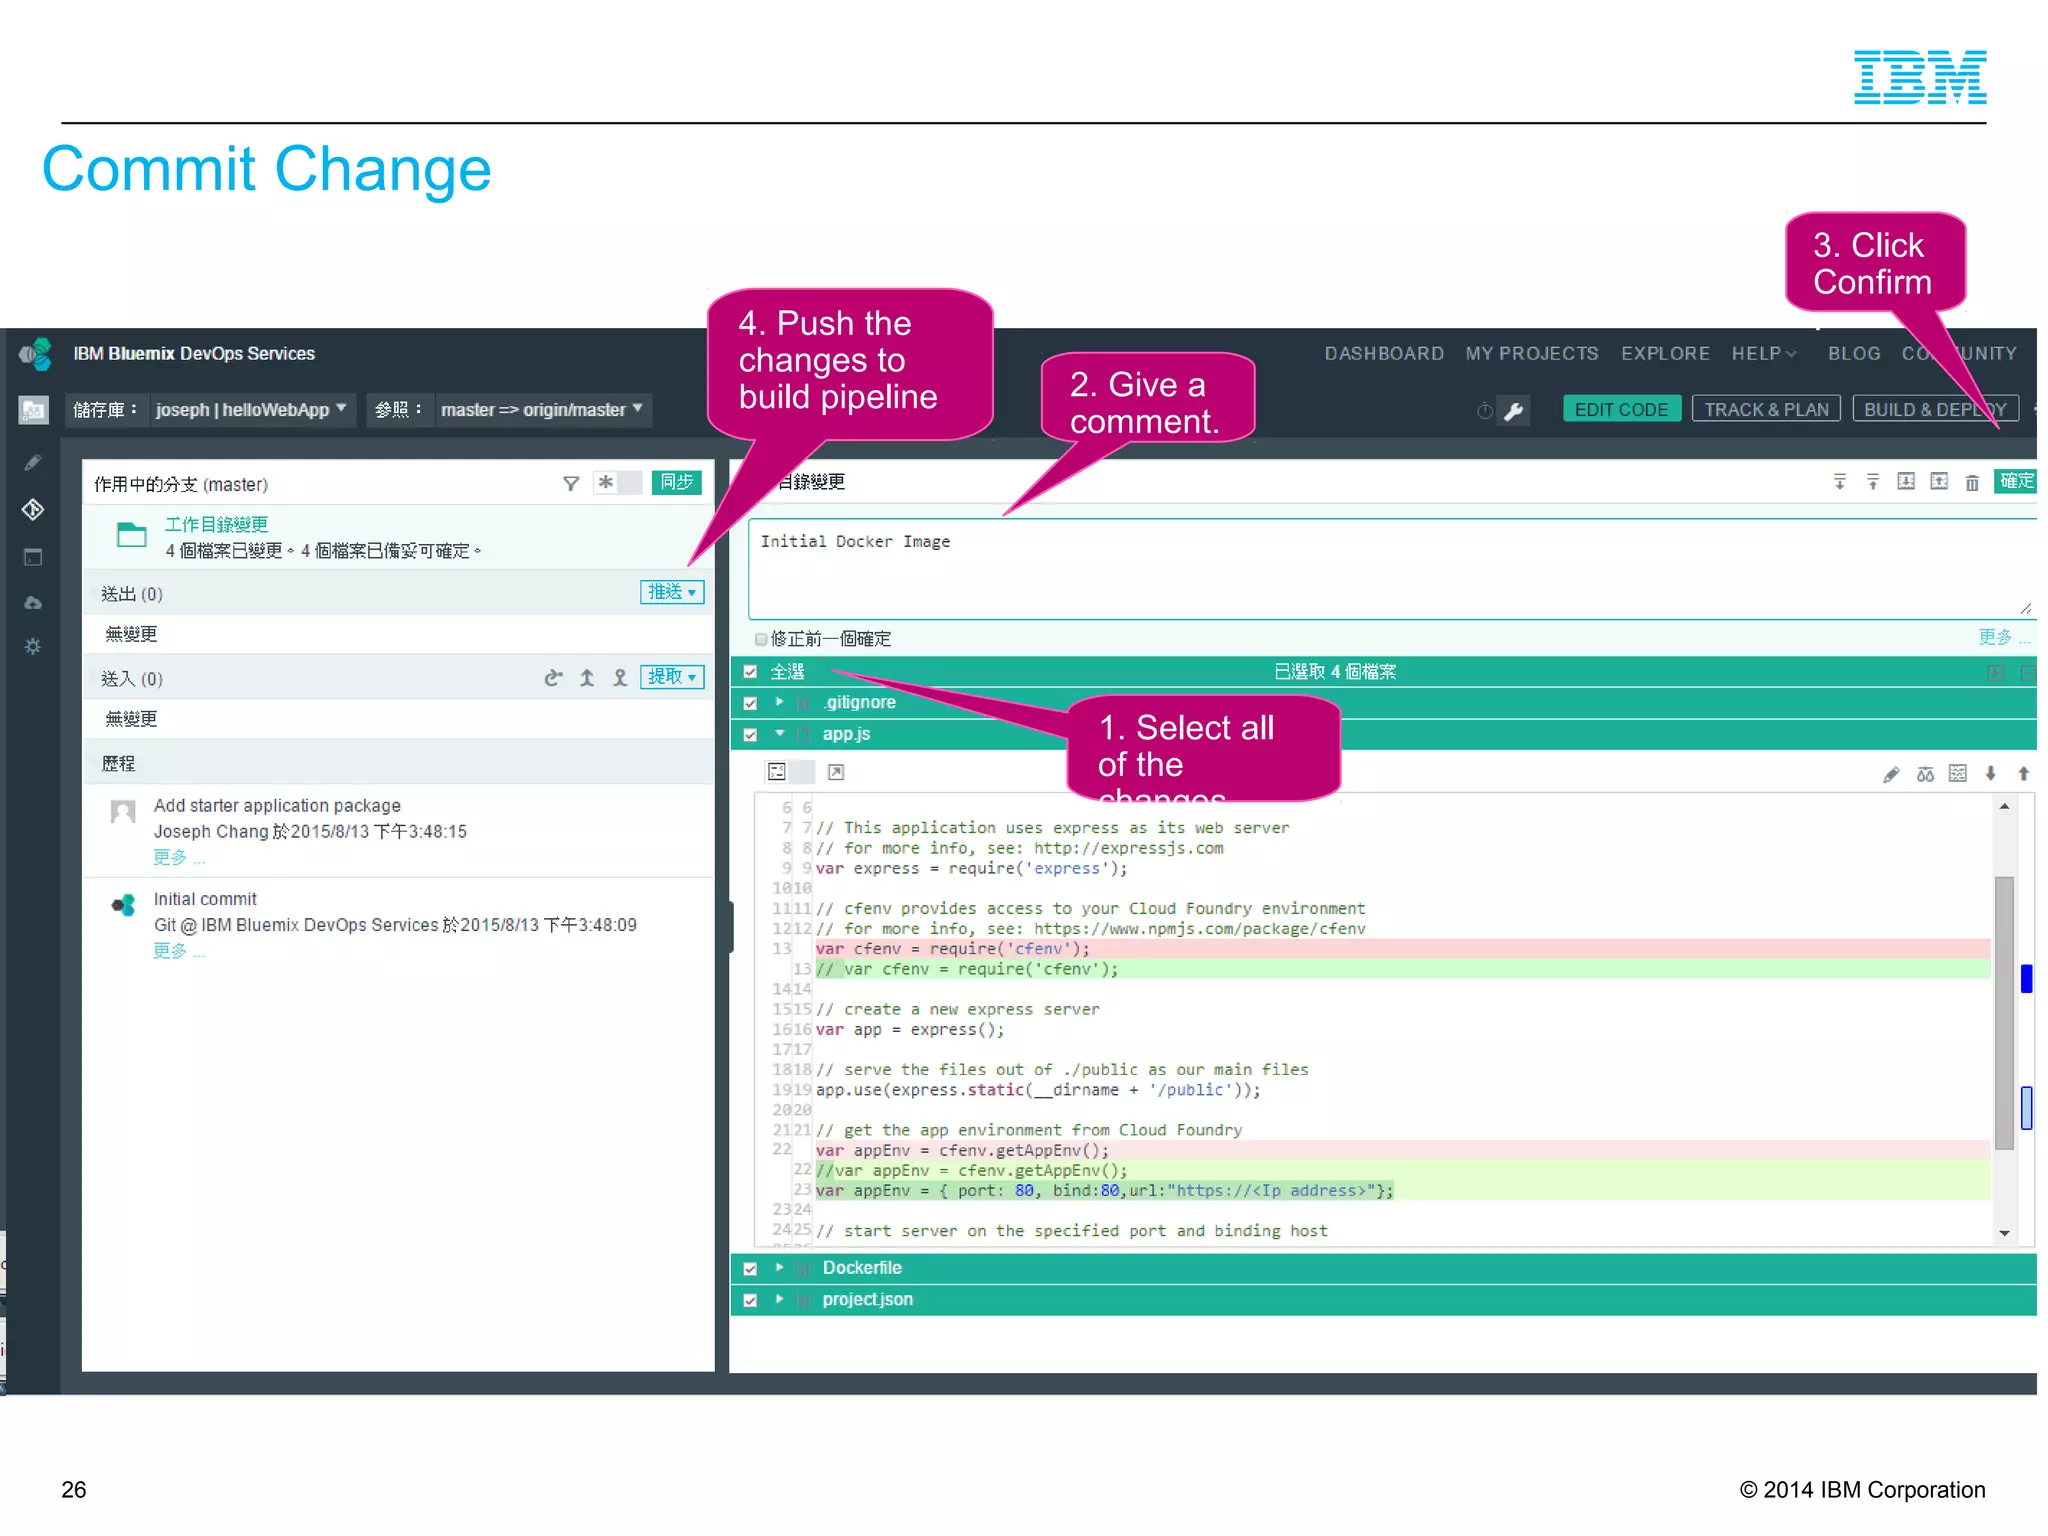The image size is (2048, 1536).
Task: Click the rebase icon in the incoming section
Action: tap(553, 678)
